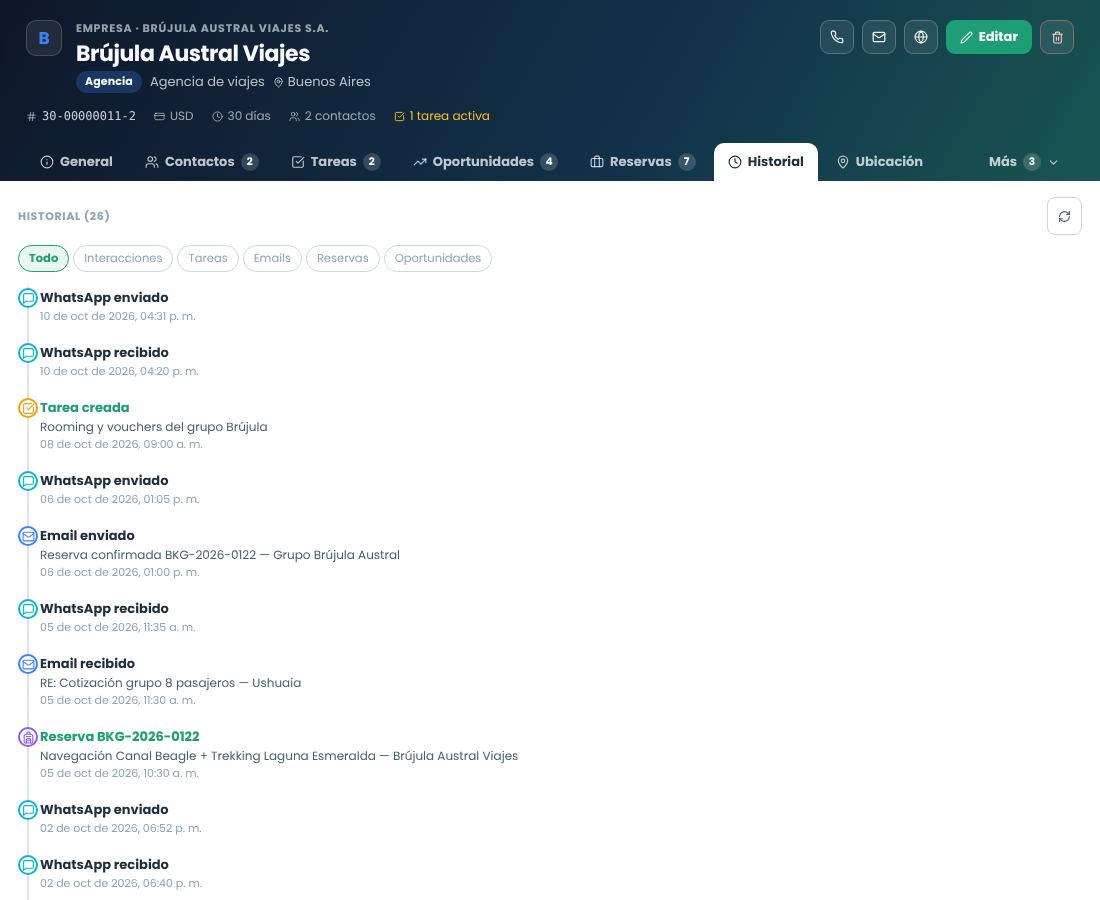
Task: Click the green Editar button
Action: [x=988, y=37]
